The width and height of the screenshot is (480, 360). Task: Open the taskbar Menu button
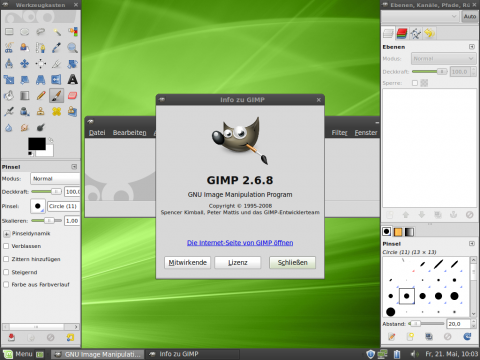pos(19,354)
